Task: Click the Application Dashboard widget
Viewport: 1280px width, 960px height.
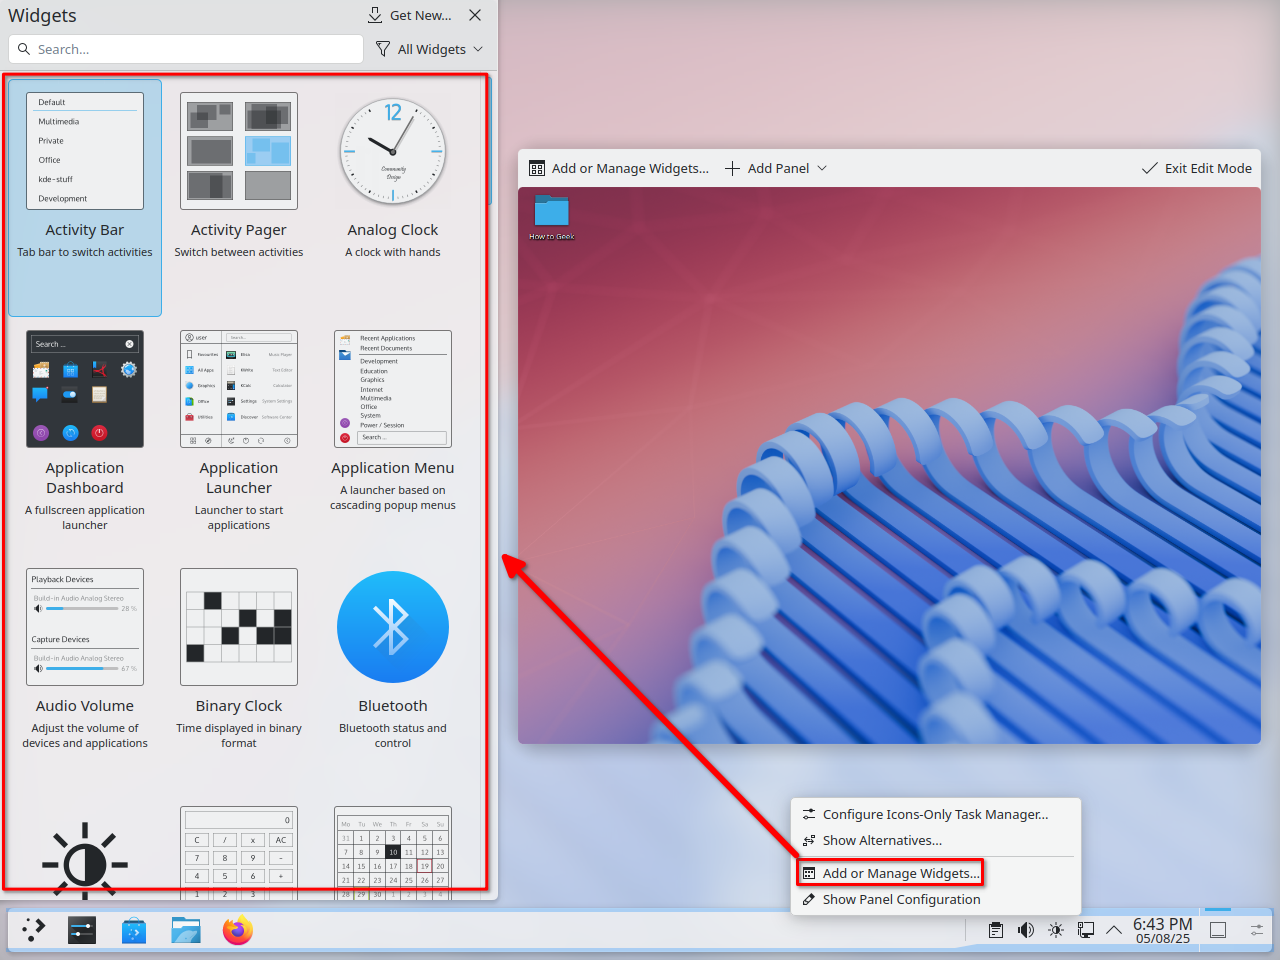Action: tap(85, 389)
